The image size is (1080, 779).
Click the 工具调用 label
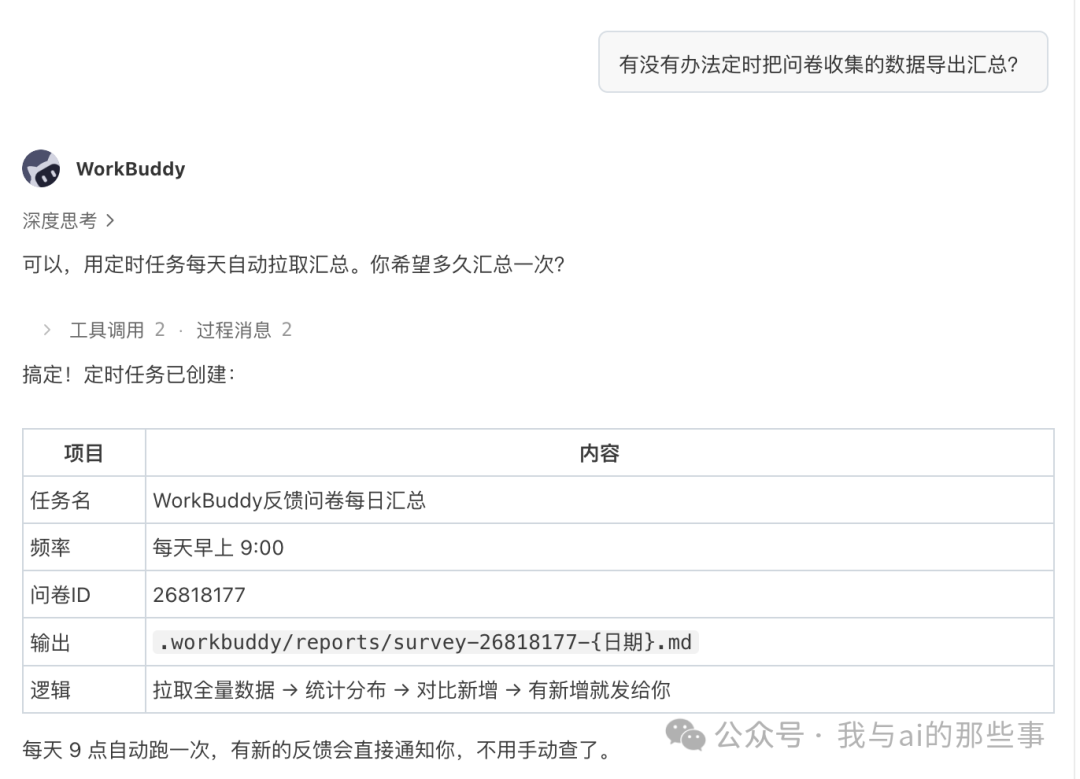pyautogui.click(x=107, y=330)
